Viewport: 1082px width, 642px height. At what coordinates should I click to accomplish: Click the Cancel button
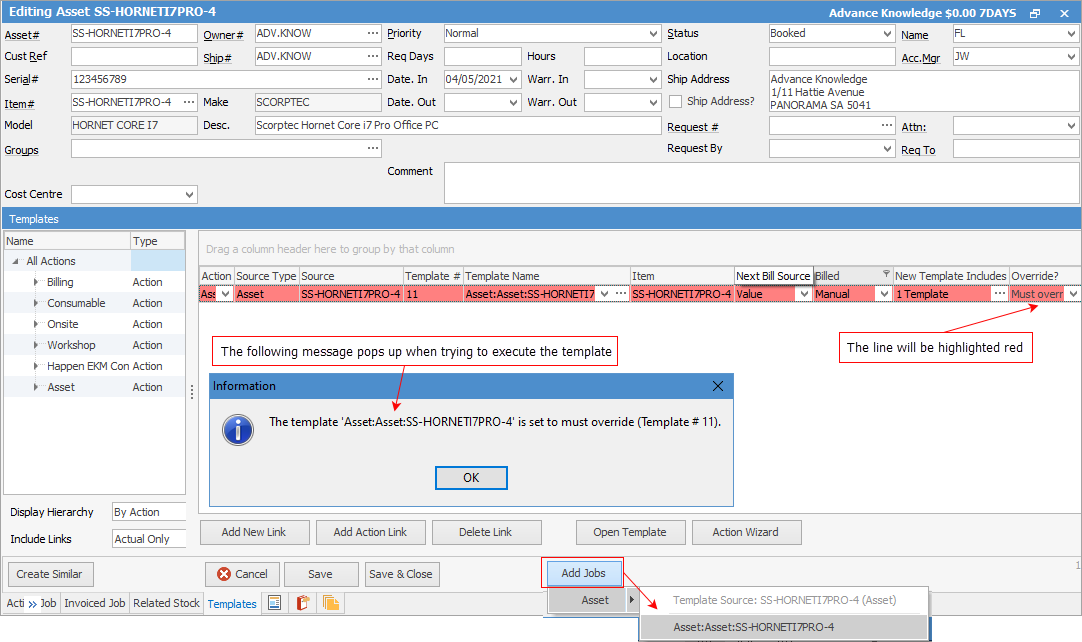click(x=242, y=574)
